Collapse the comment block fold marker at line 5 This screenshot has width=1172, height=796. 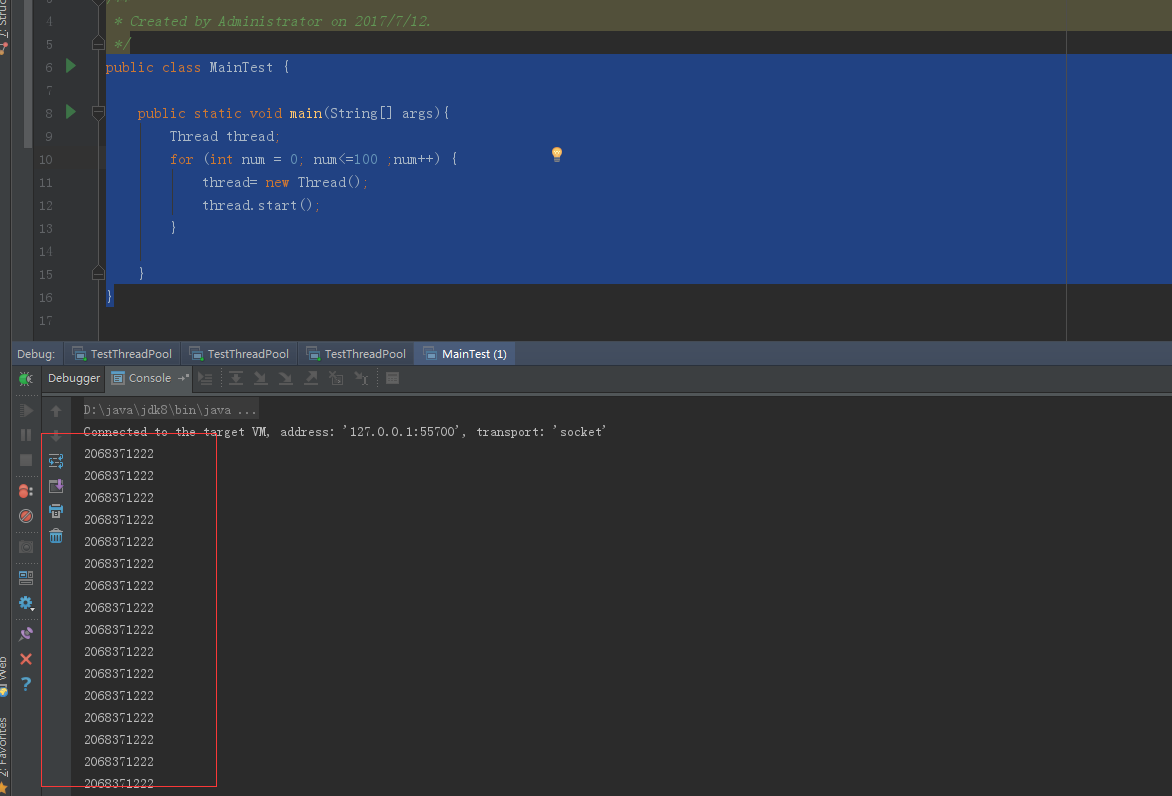point(98,44)
